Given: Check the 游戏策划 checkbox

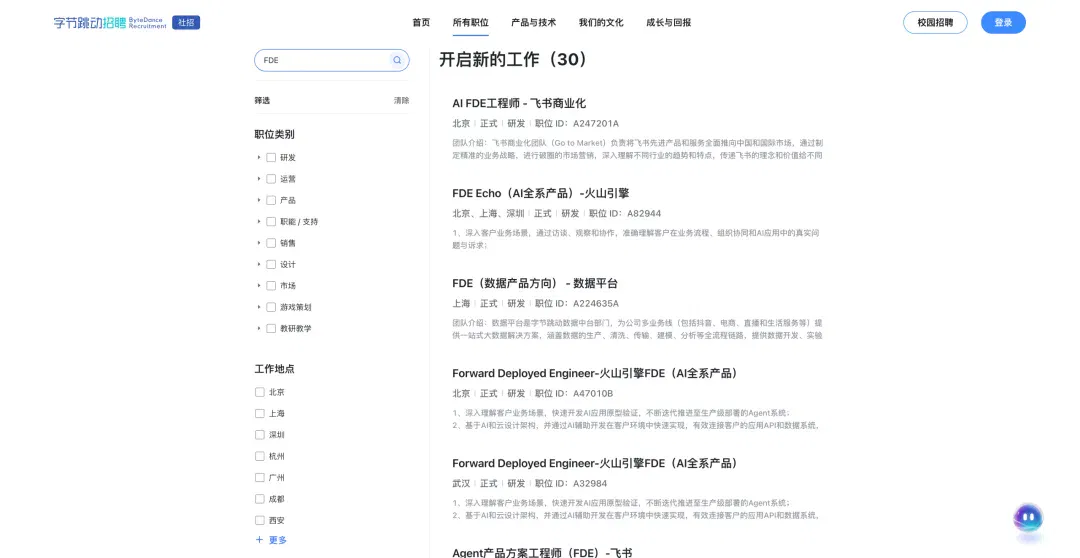Looking at the screenshot, I should pos(271,307).
